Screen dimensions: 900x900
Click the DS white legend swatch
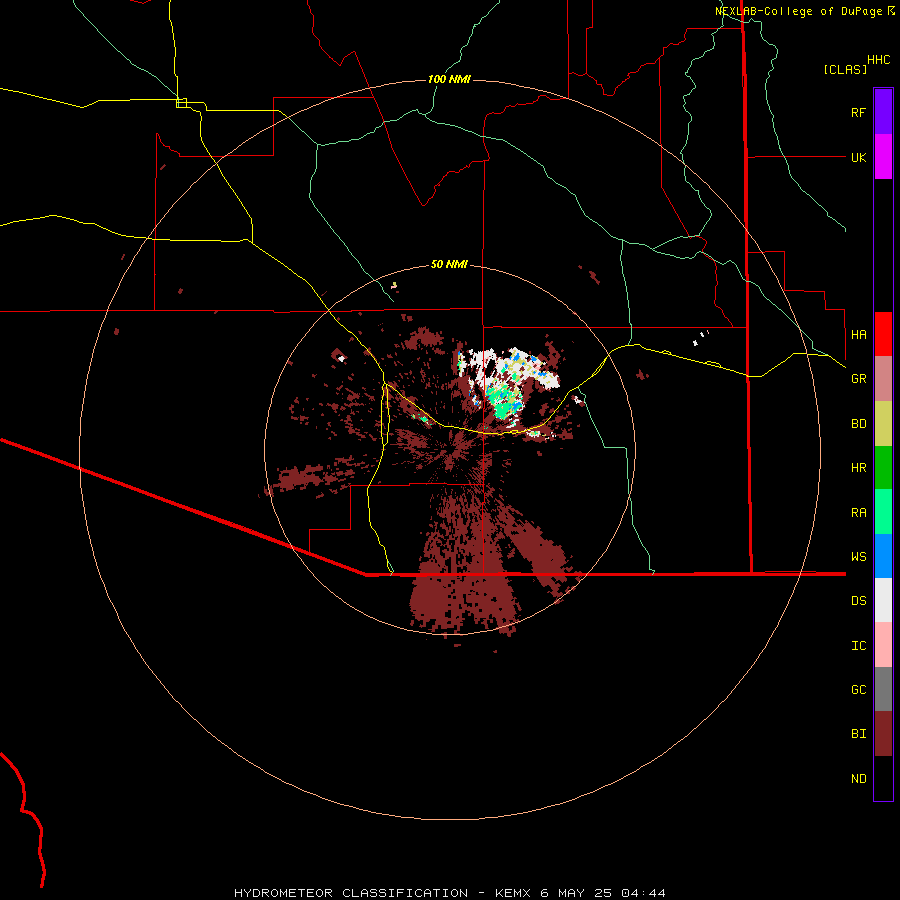click(x=883, y=600)
